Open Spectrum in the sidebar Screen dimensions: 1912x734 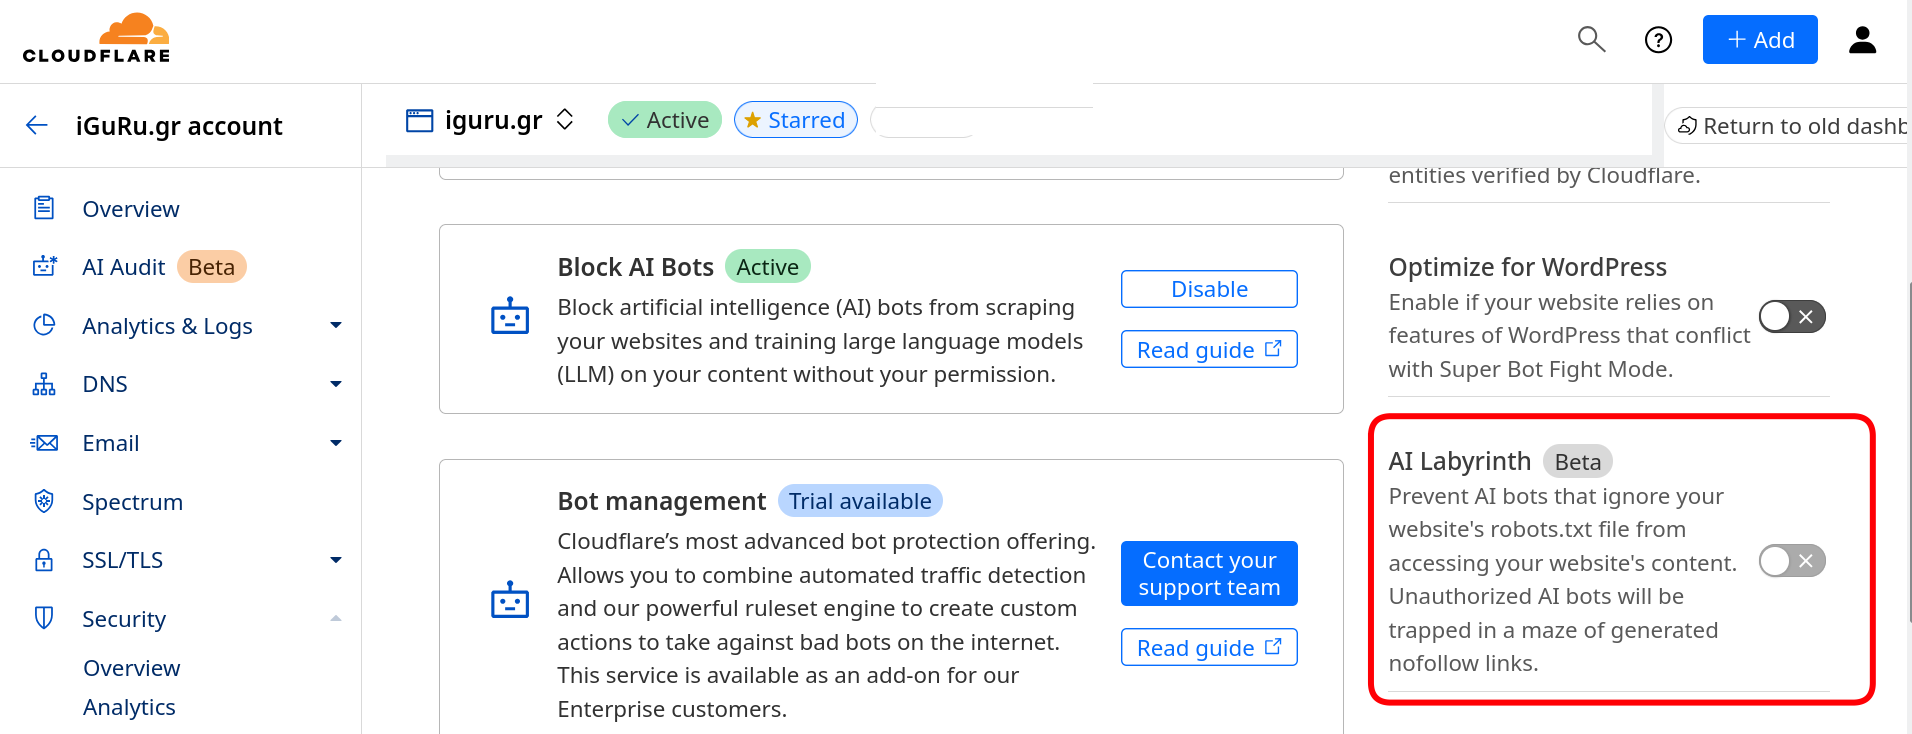click(x=133, y=502)
